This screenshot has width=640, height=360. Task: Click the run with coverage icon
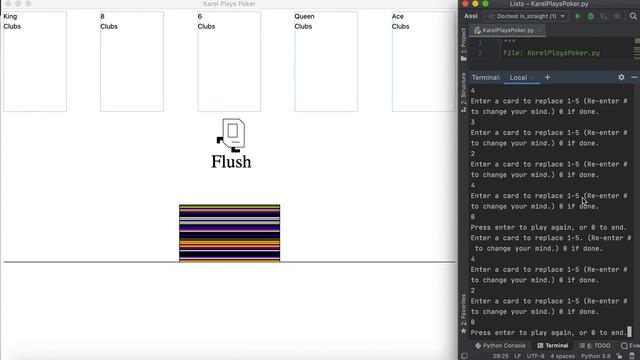(x=604, y=16)
